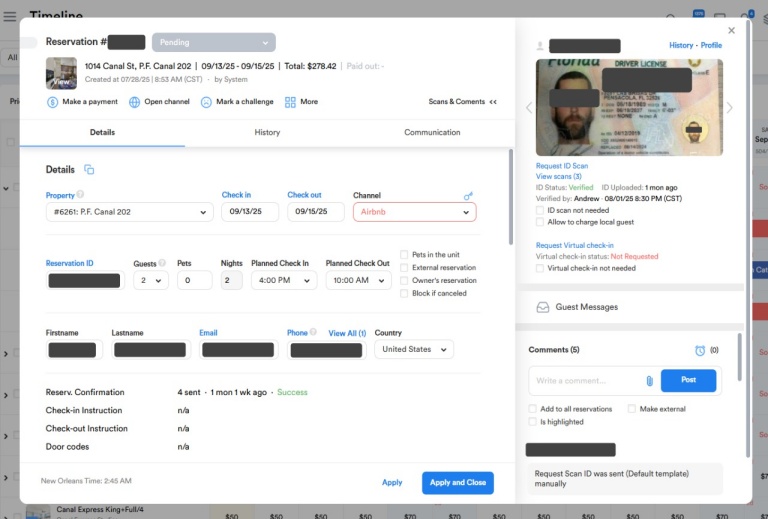768x519 pixels.
Task: Switch to the History tab
Action: tap(267, 132)
